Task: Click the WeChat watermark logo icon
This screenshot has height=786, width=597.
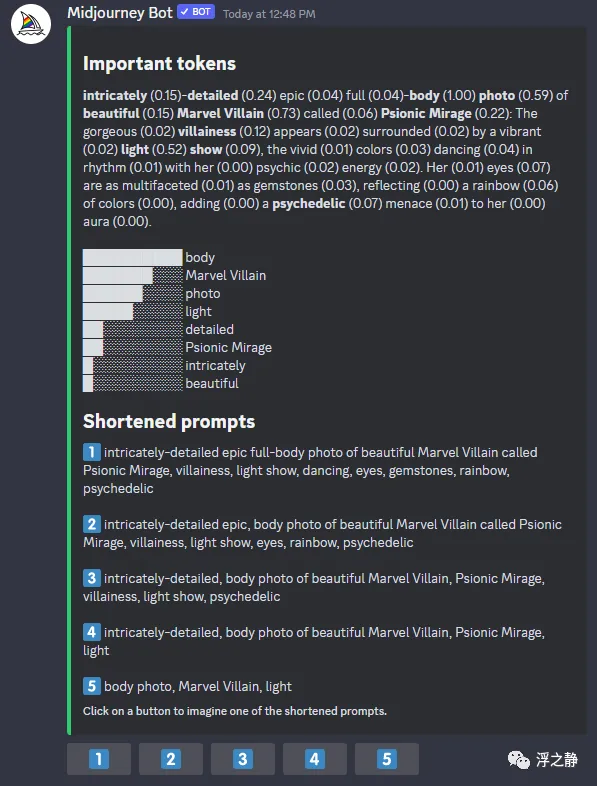Action: [x=518, y=760]
